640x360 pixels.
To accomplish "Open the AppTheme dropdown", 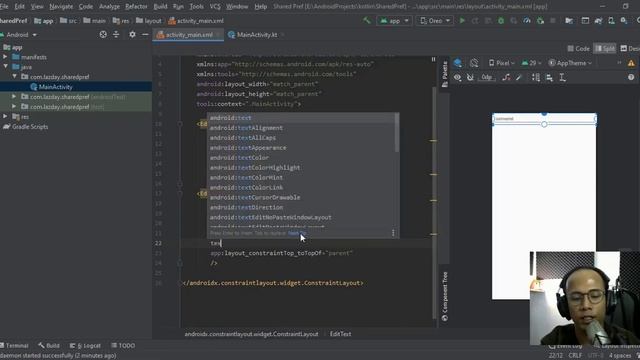I will (570, 63).
